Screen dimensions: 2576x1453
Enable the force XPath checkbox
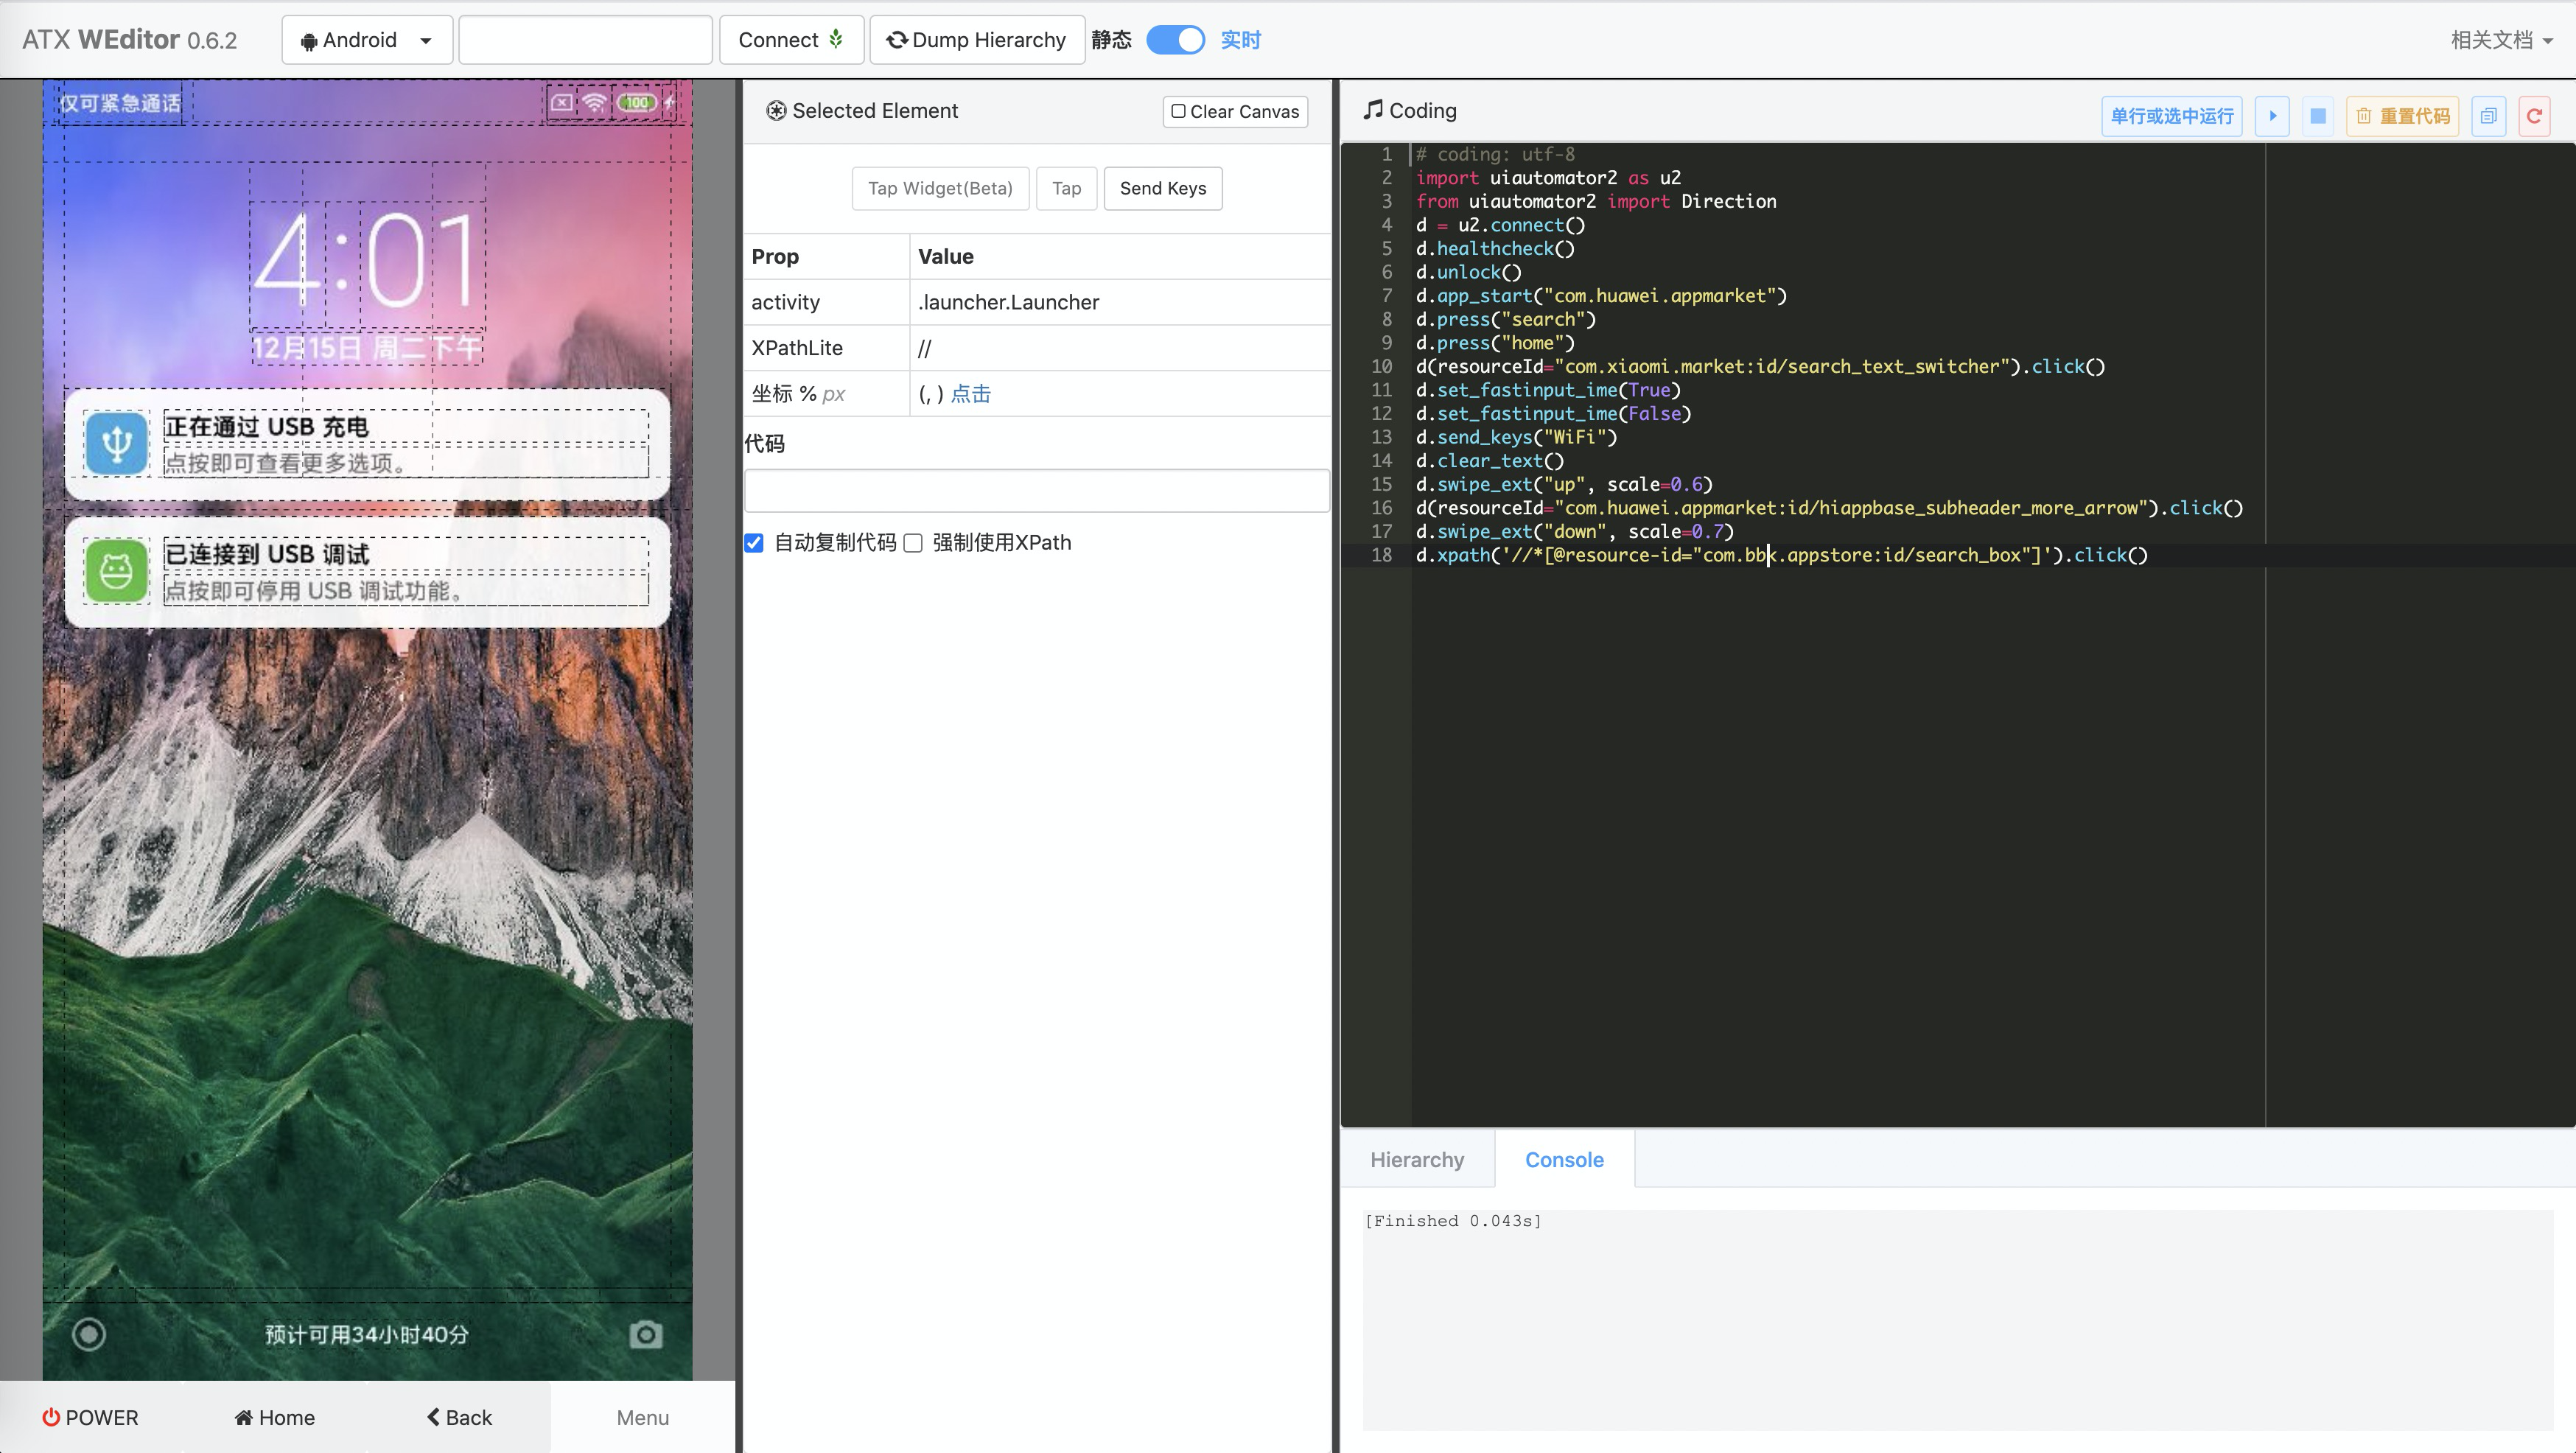(x=913, y=543)
